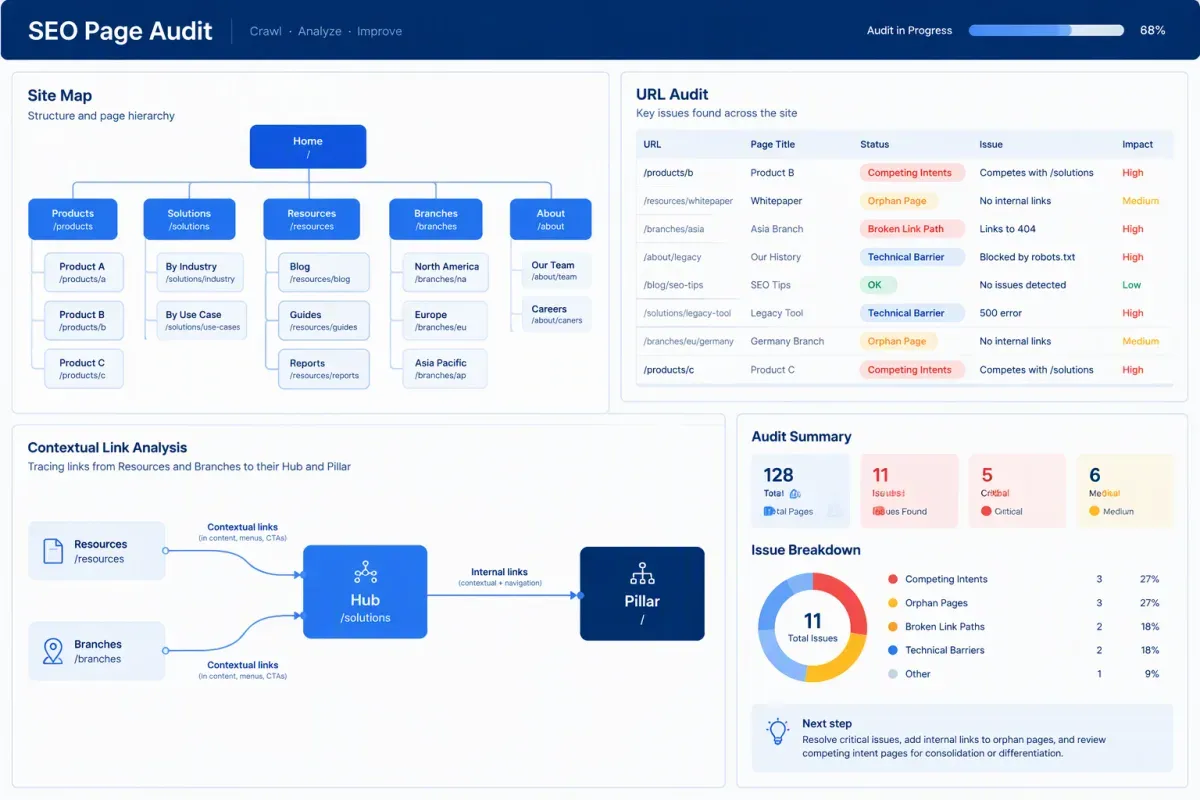1200x800 pixels.
Task: Click the Next step lightbulb icon
Action: [x=777, y=731]
